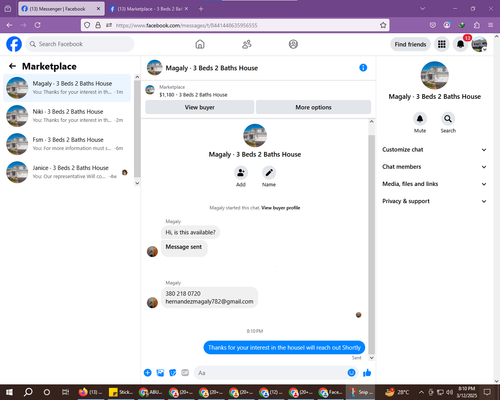Image resolution: width=500 pixels, height=400 pixels.
Task: Open Windows Start menu
Action: tap(9, 392)
